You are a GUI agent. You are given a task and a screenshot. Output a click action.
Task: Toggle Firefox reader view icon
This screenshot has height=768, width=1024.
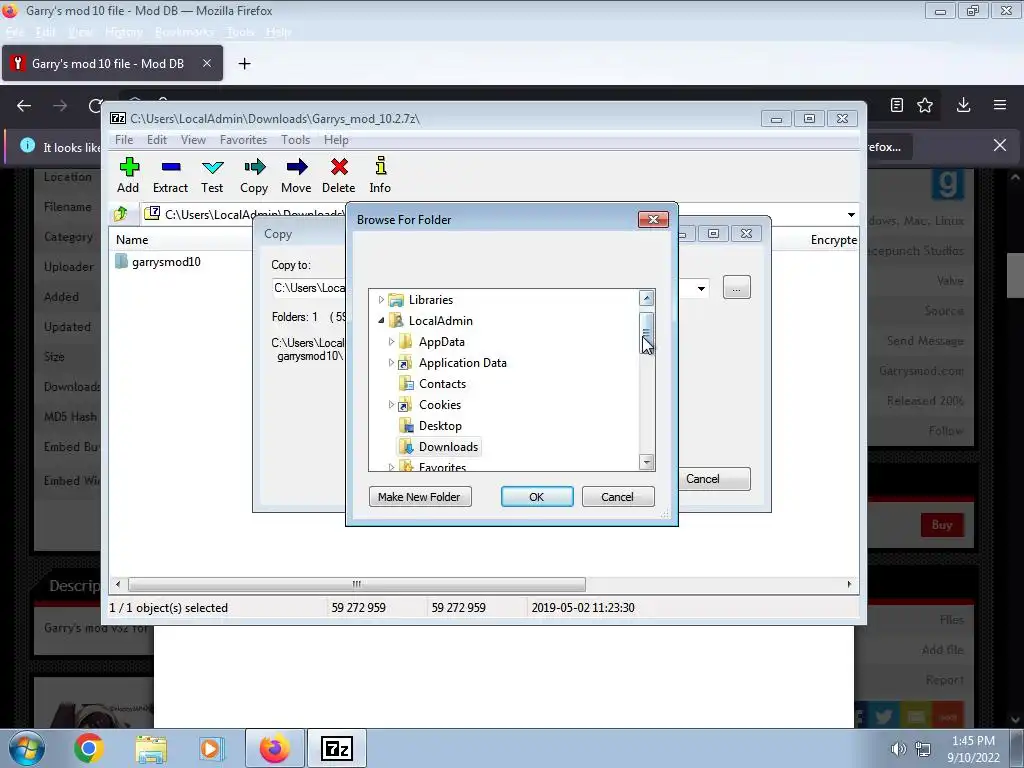[x=897, y=105]
